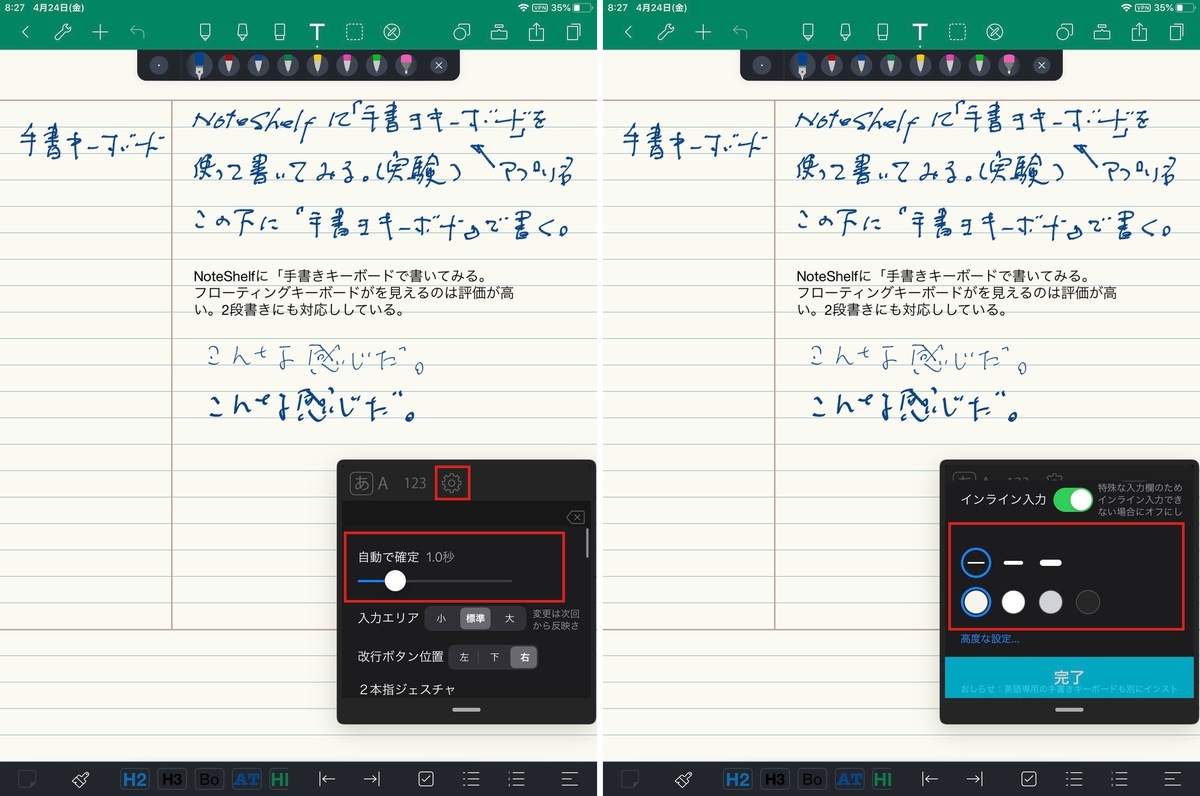Viewport: 1200px width, 796px height.
Task: Select the Highlighter tool
Action: [x=242, y=30]
